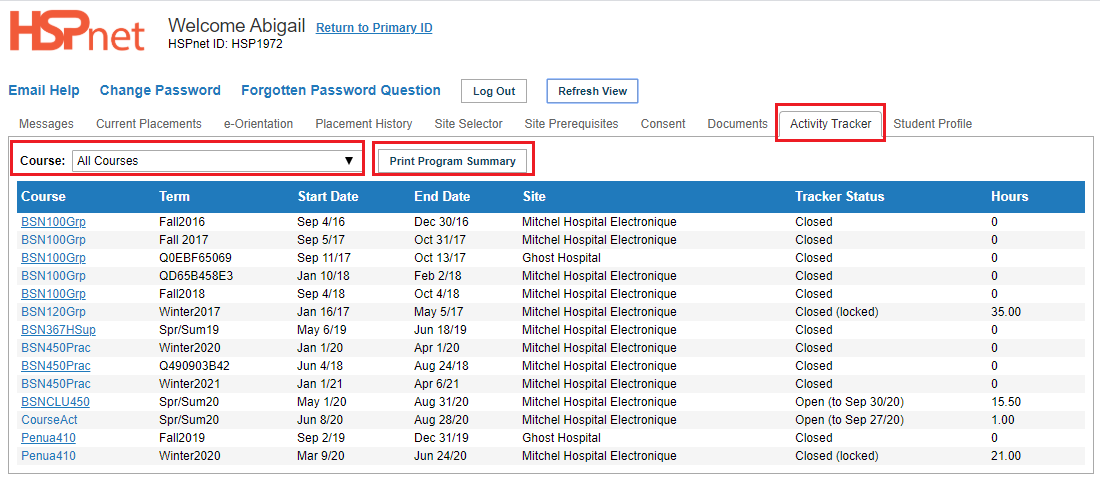1100x481 pixels.
Task: Open the Documents tab
Action: (x=737, y=124)
